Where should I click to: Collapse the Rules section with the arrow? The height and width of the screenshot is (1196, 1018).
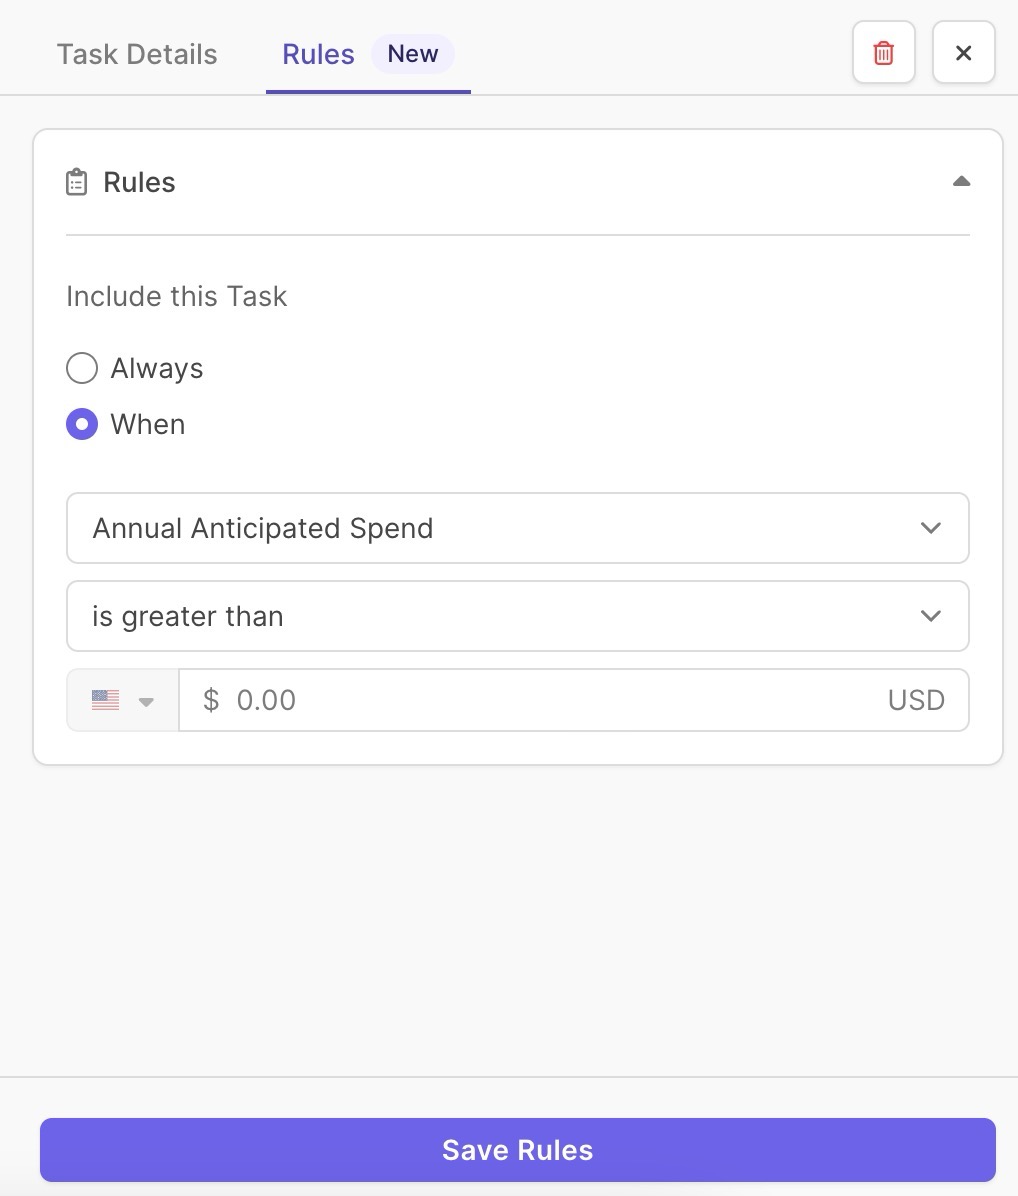961,182
